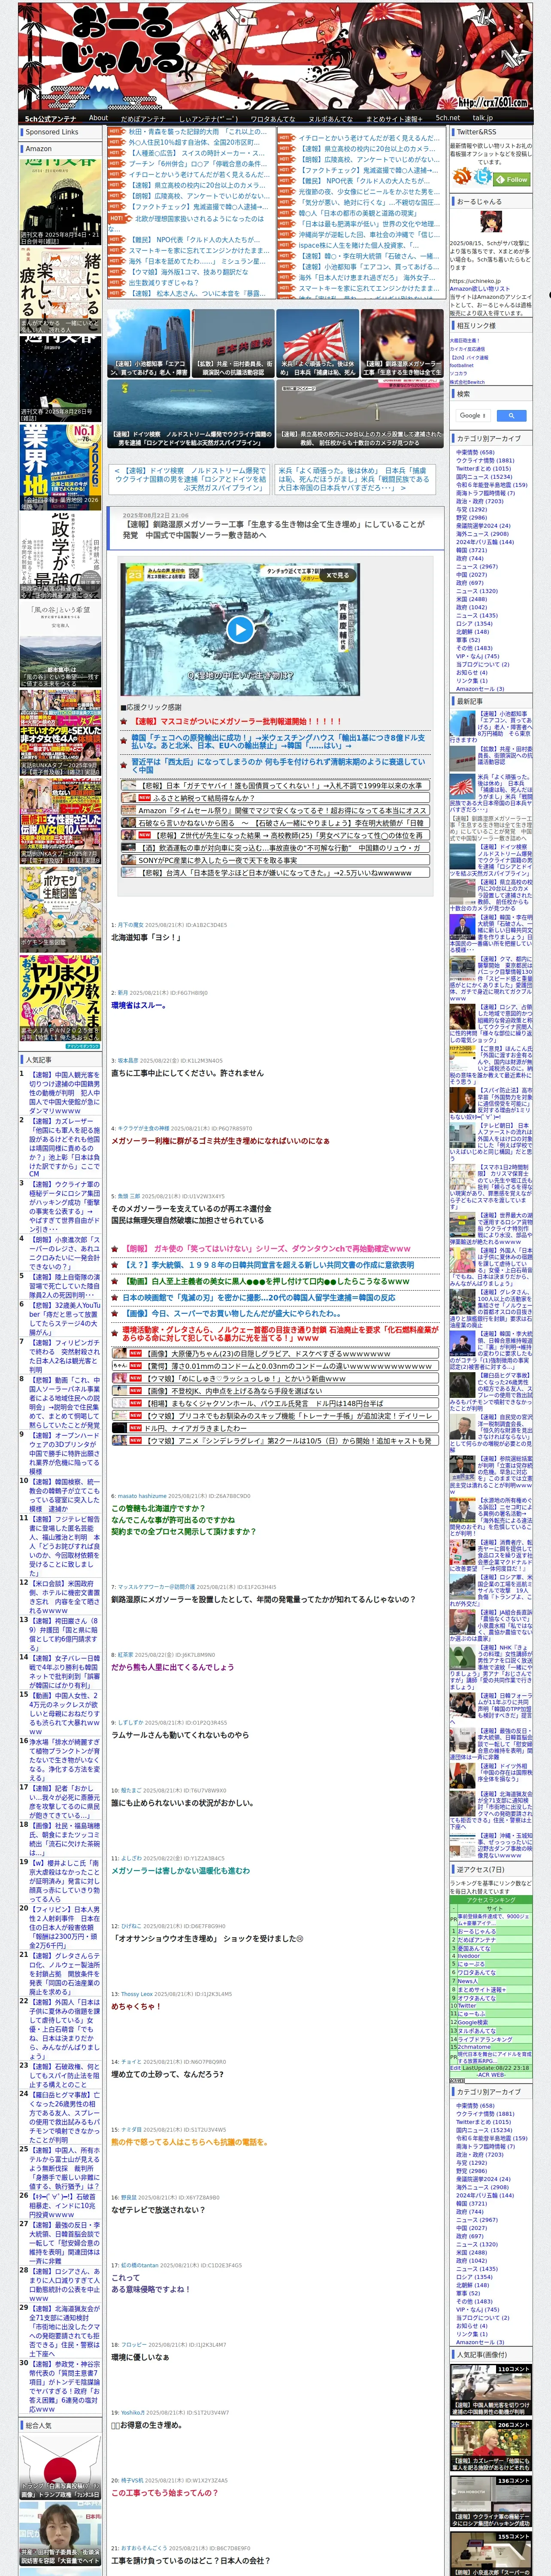Open Google検索 in access ranking table
The width and height of the screenshot is (551, 2576).
coord(473,2023)
